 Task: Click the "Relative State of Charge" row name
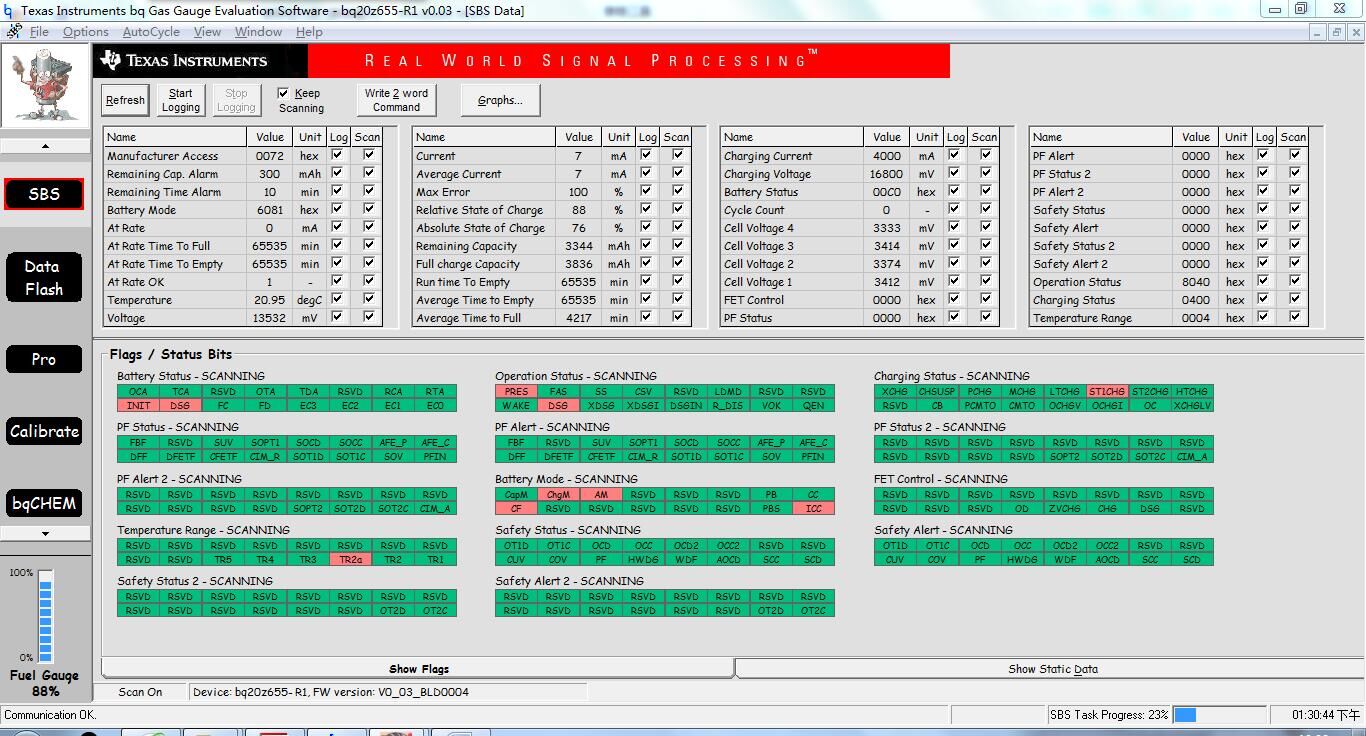click(x=479, y=210)
